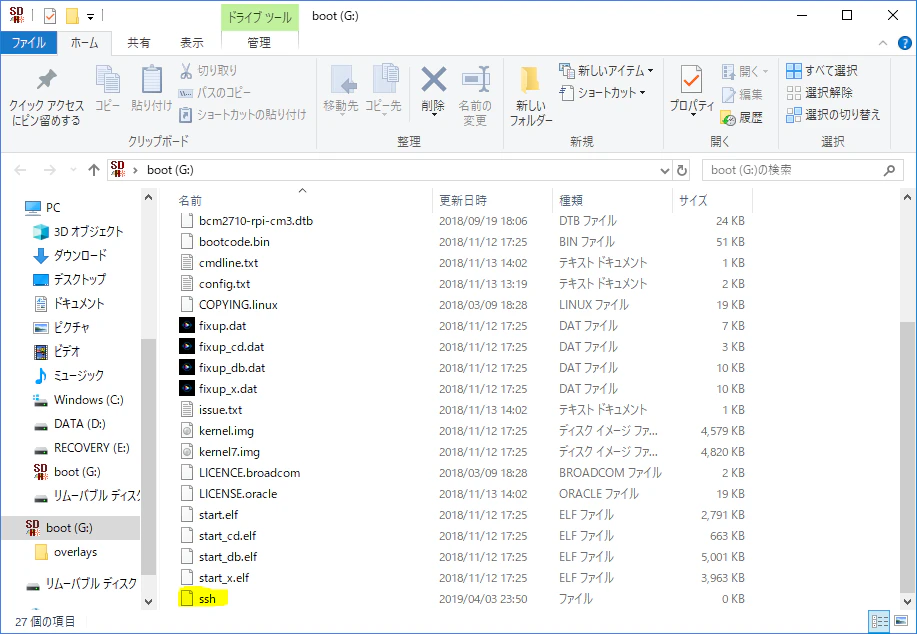Click the help question mark icon
This screenshot has height=634, width=917.
(904, 43)
